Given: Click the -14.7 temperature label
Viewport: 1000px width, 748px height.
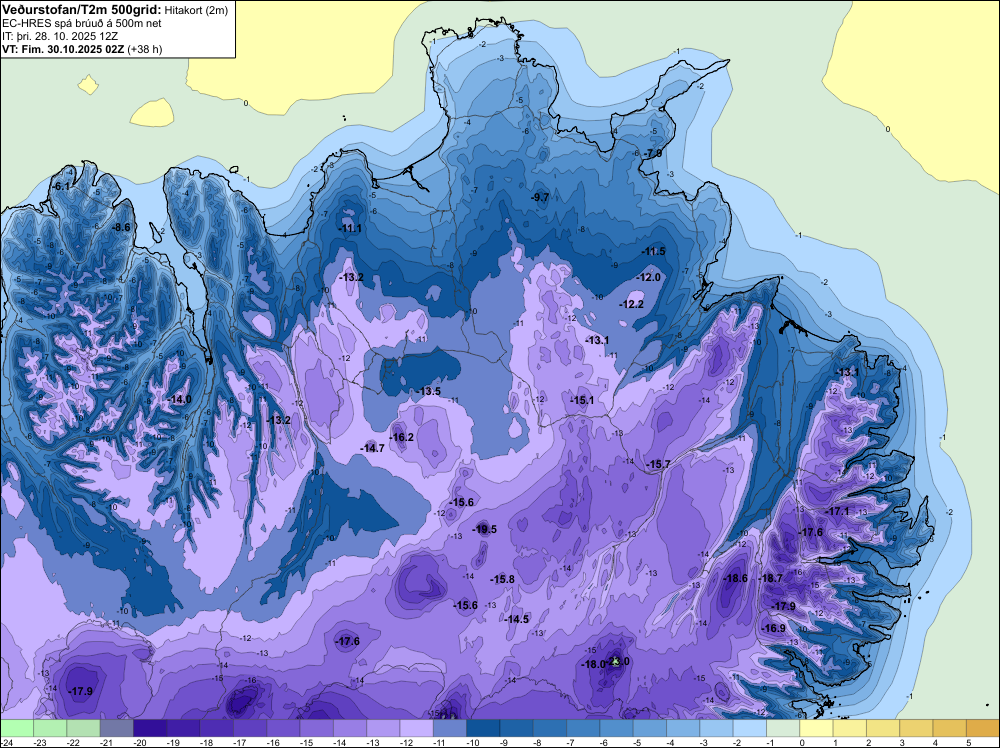Looking at the screenshot, I should (372, 448).
